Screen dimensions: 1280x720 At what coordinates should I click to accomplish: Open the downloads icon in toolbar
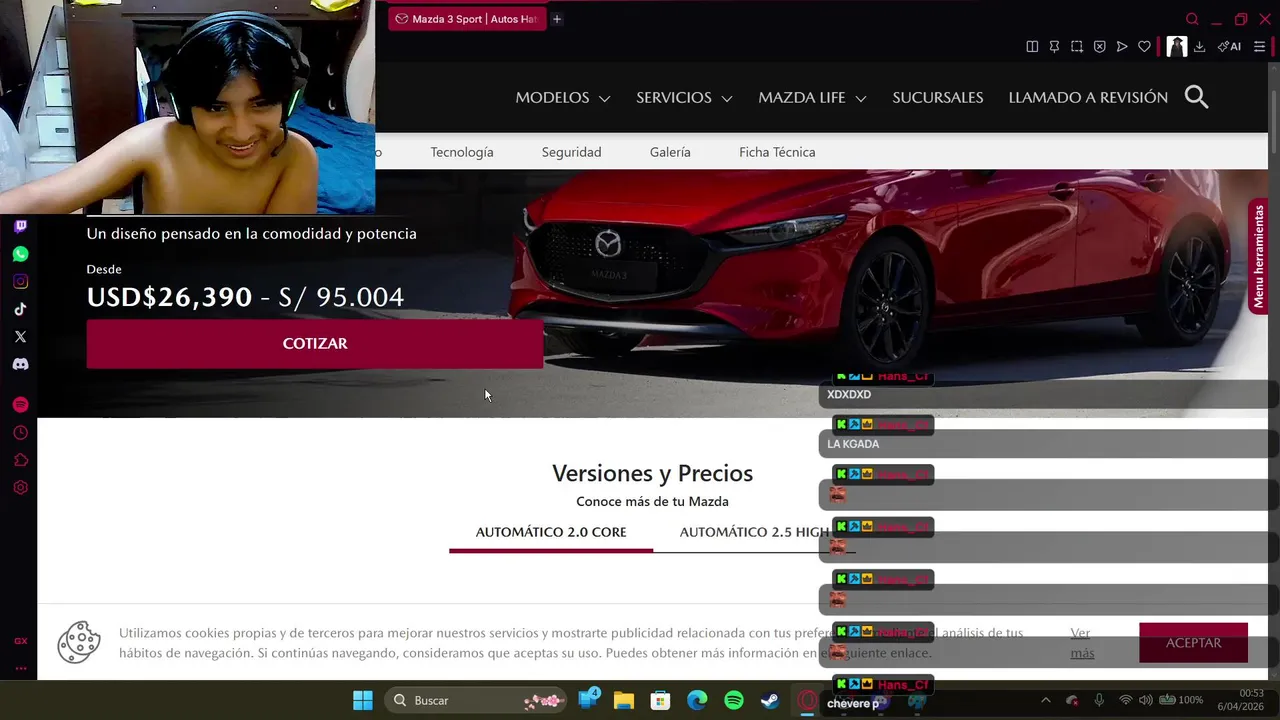click(1199, 46)
